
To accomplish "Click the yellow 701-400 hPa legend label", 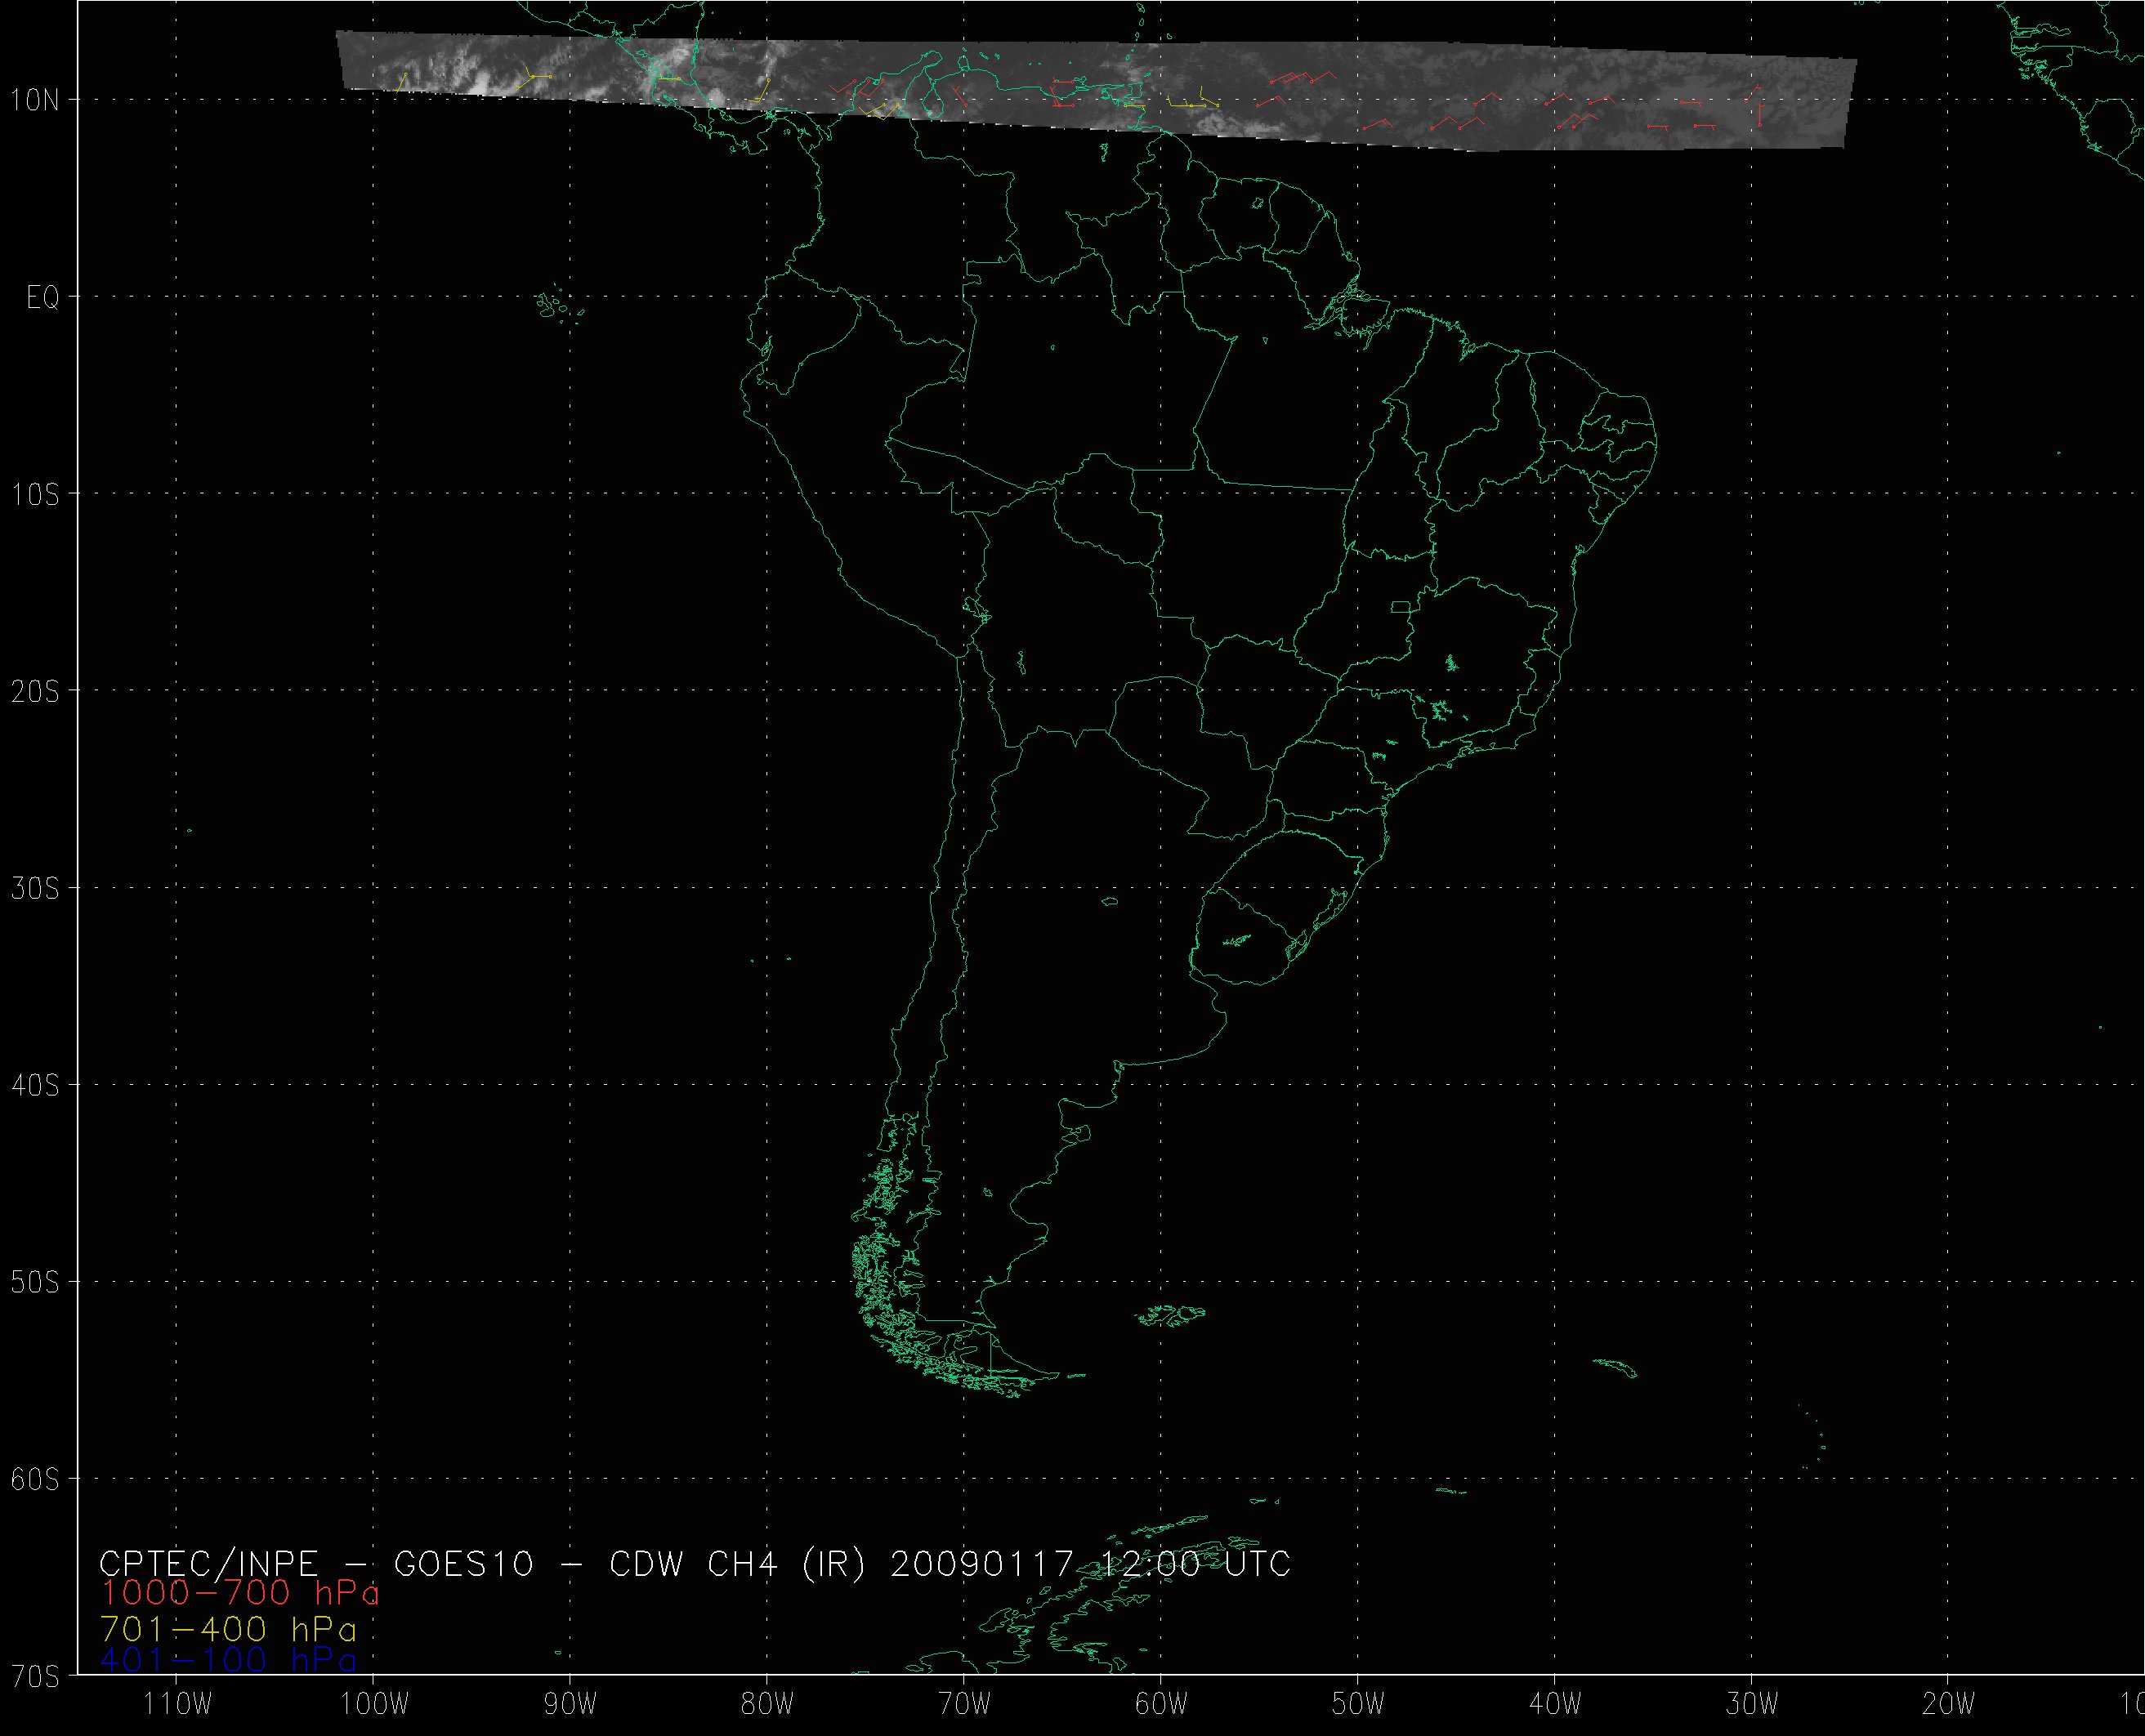I will coord(228,1629).
